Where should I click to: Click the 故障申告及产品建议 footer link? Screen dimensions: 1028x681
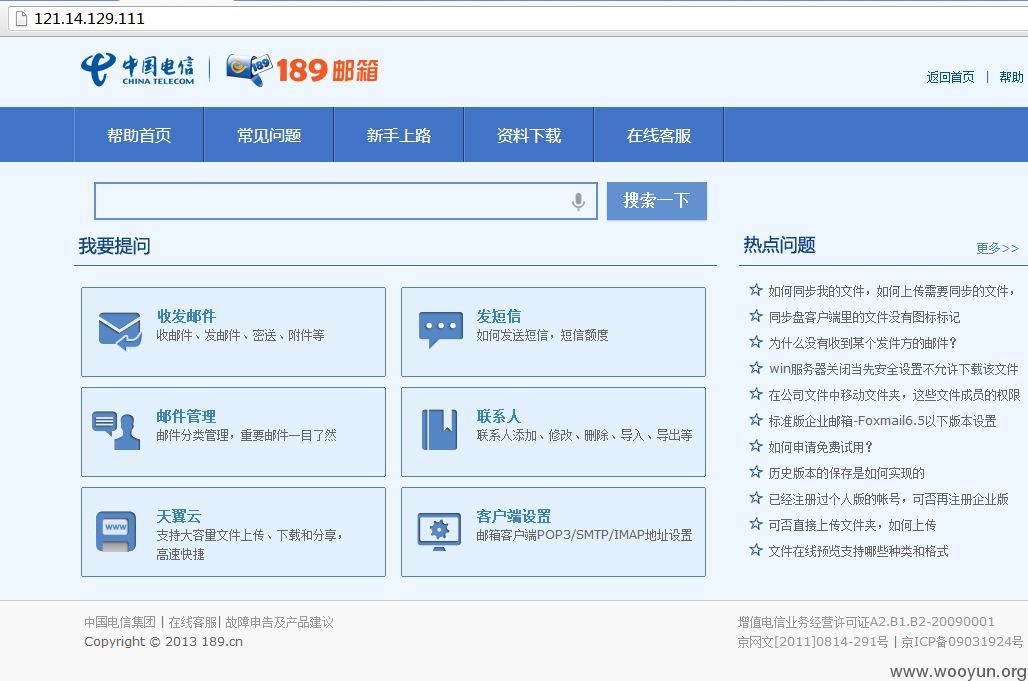[x=279, y=622]
